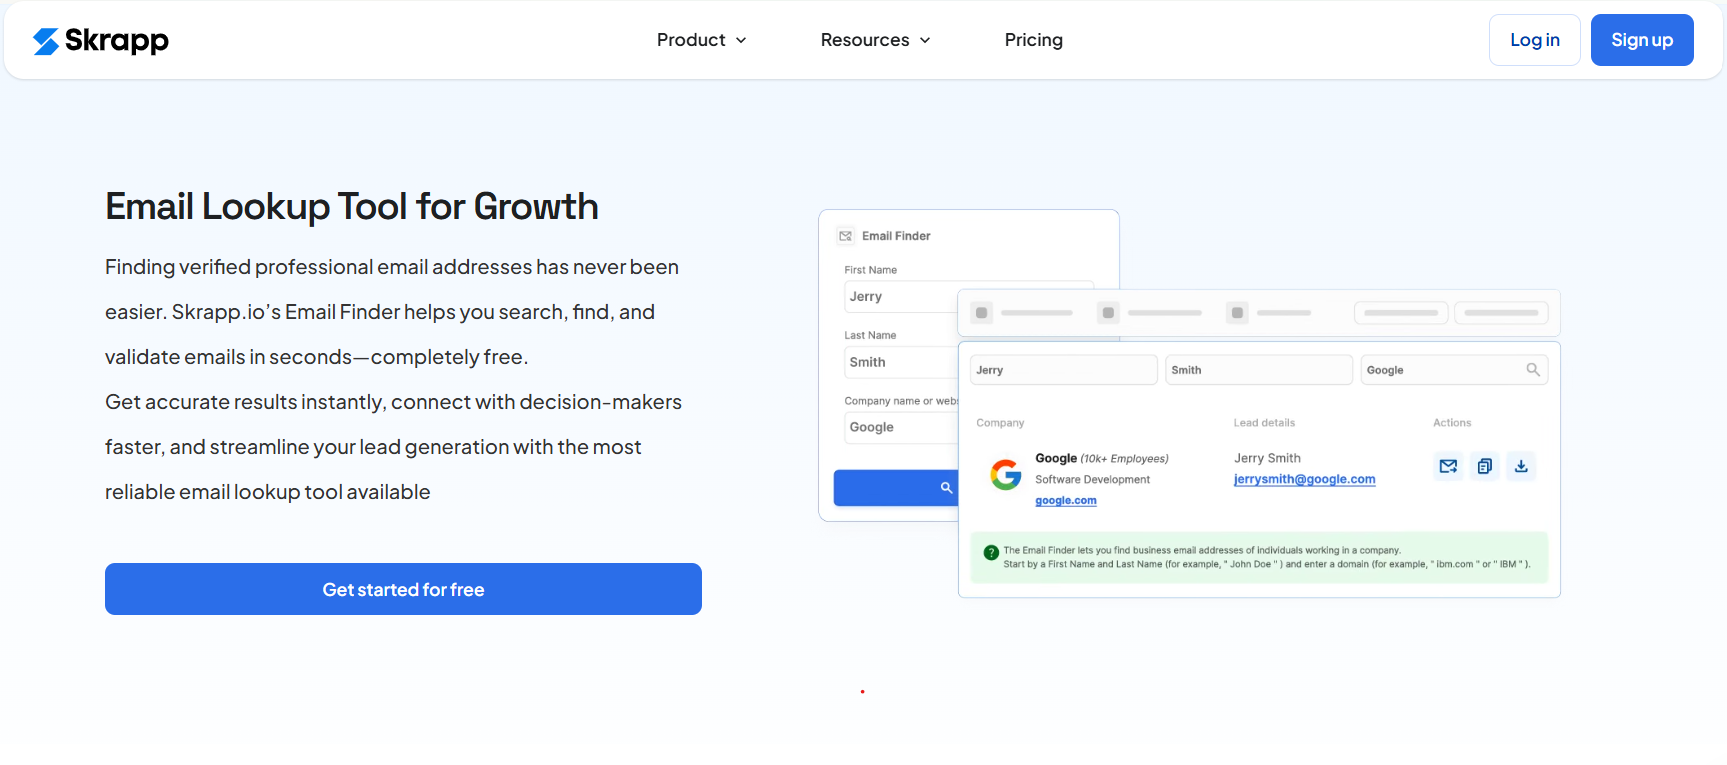
Task: Click the Jerry field in results panel
Action: coord(1064,370)
